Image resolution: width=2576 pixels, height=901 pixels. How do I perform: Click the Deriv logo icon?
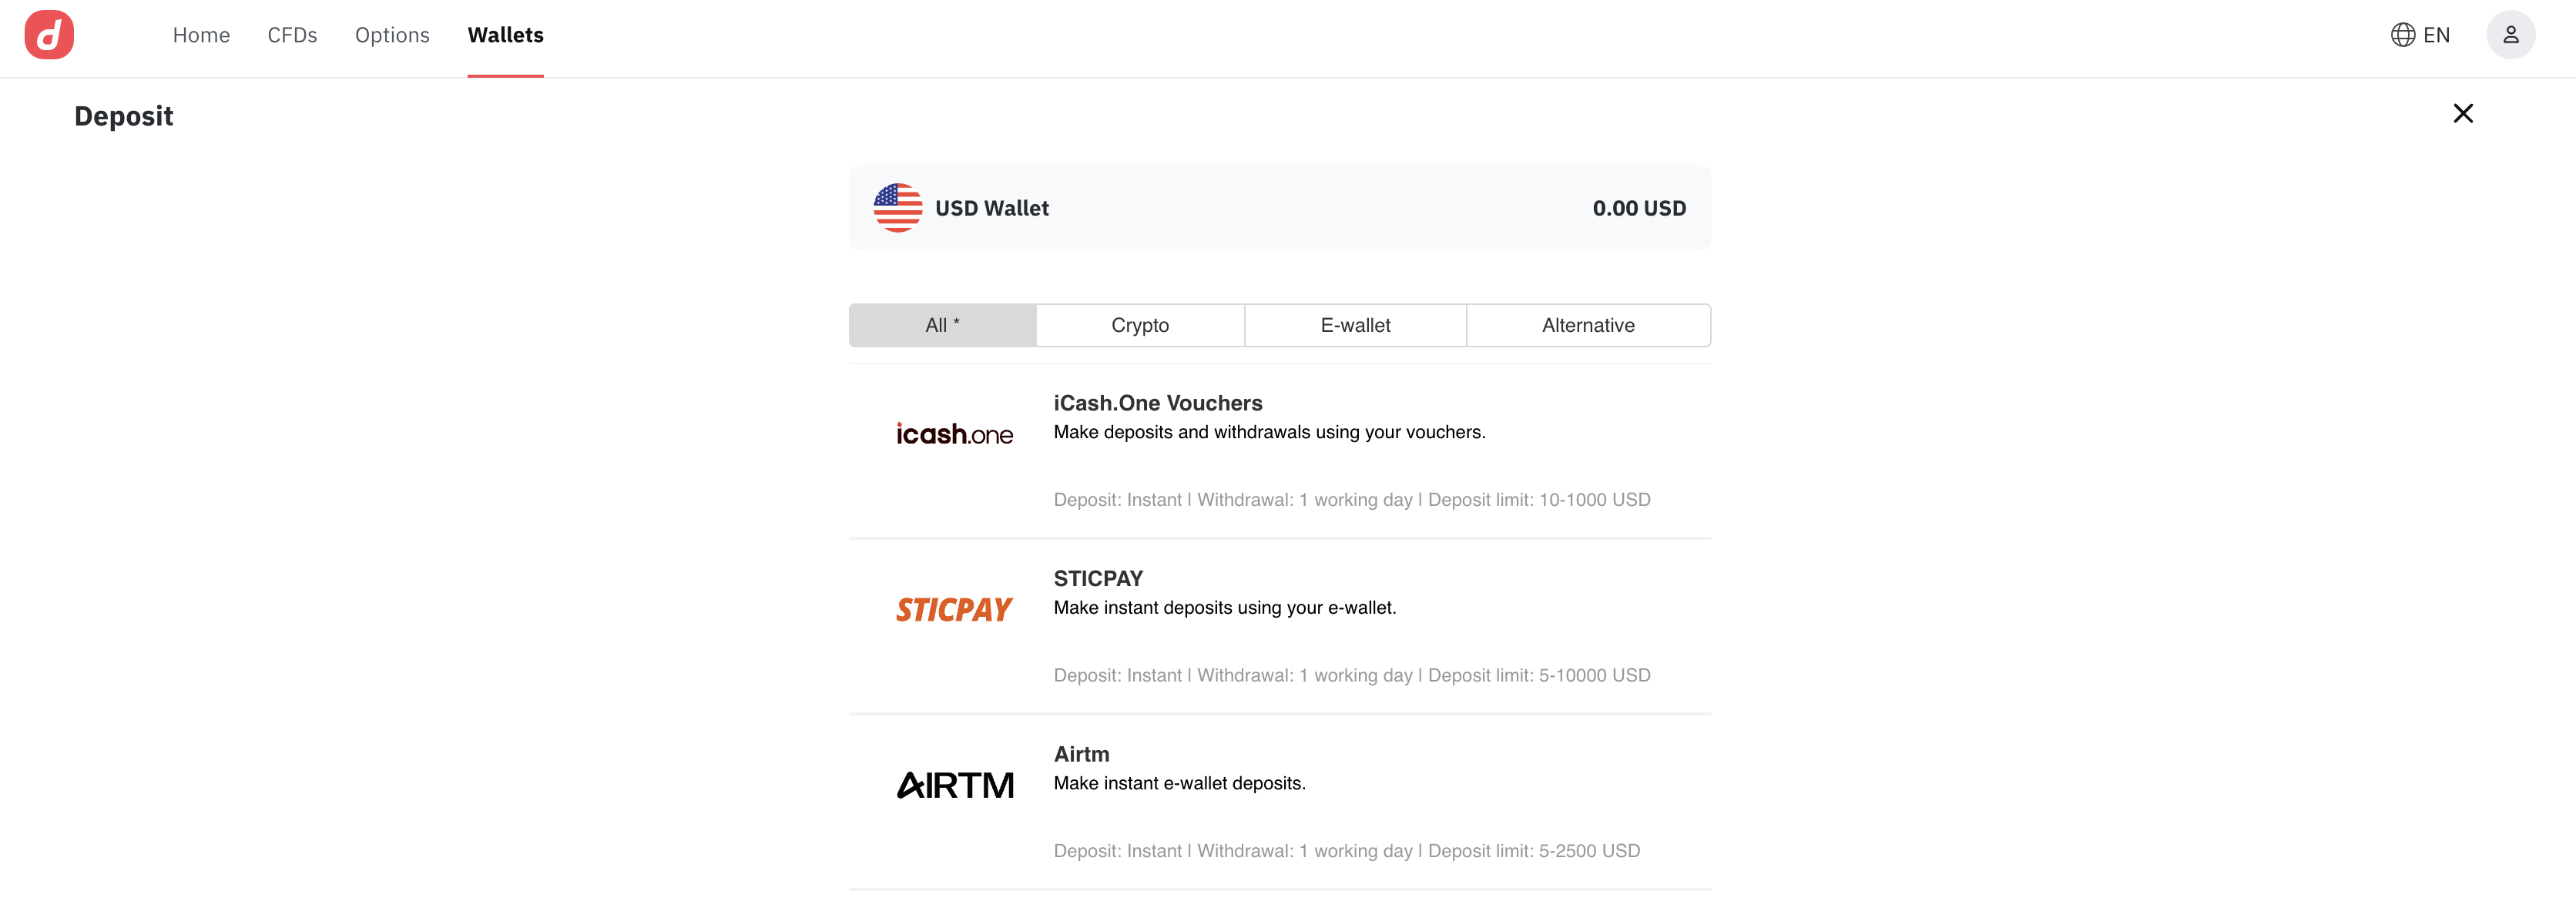pos(49,35)
